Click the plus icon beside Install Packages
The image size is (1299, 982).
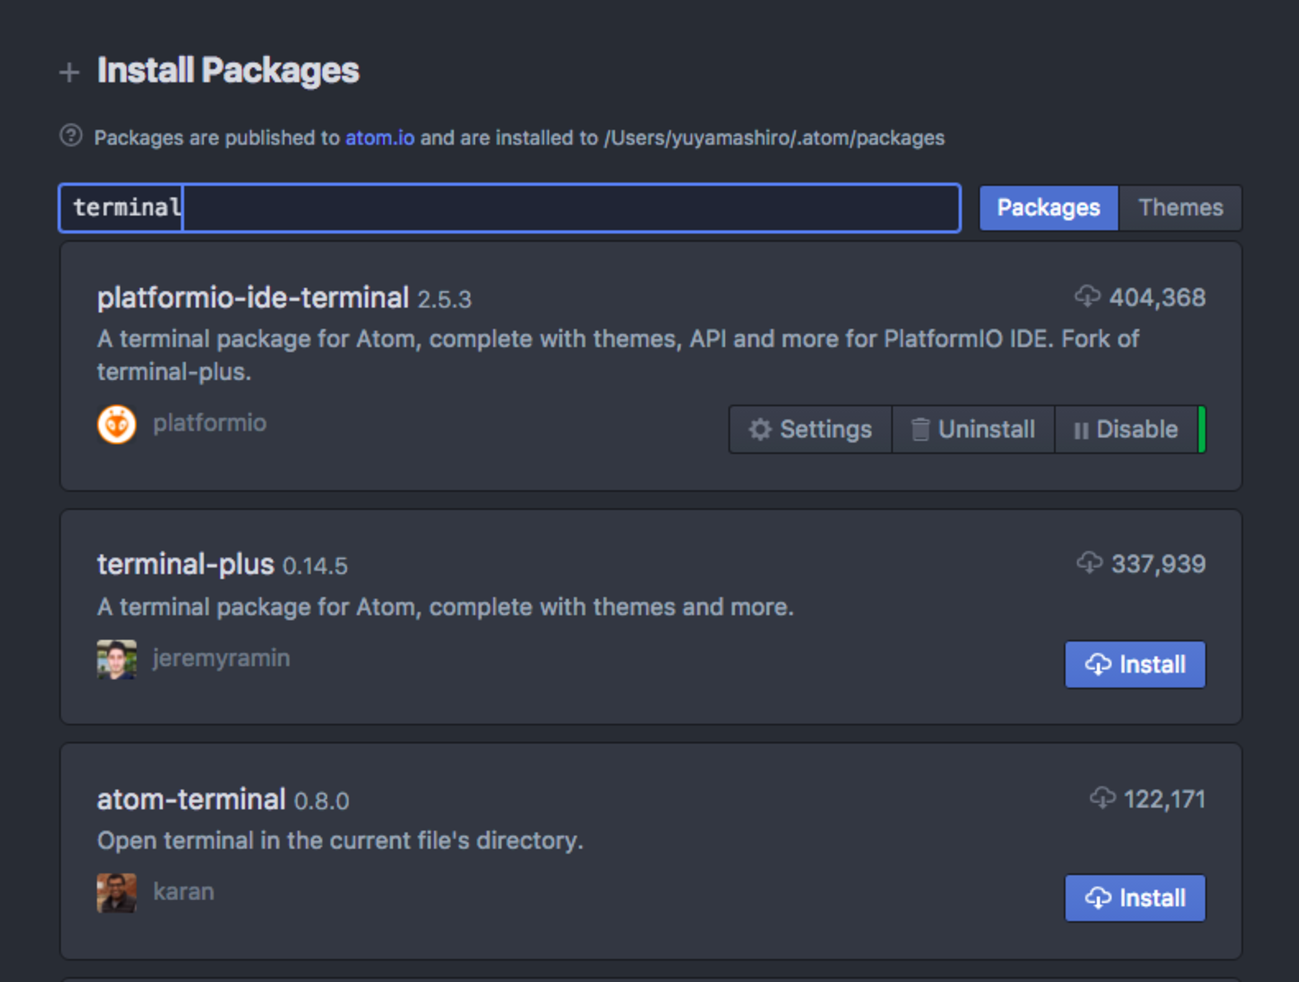coord(69,72)
